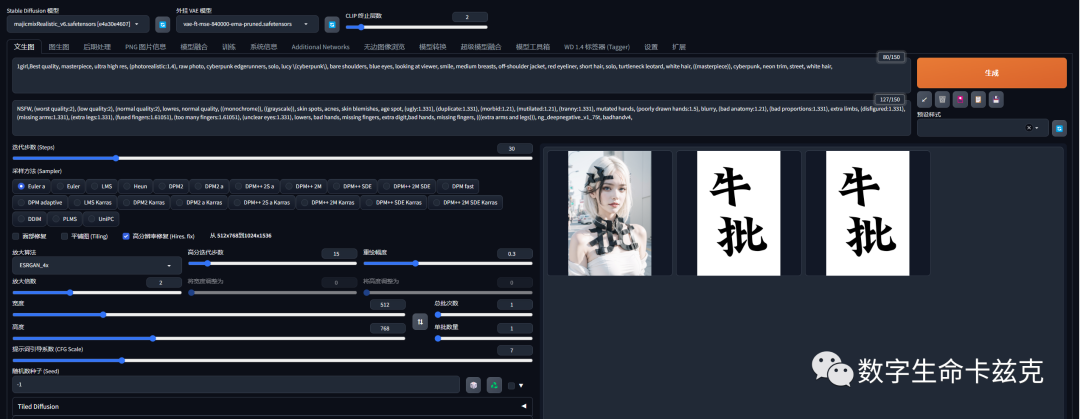This screenshot has height=419, width=1080.
Task: Switch to the 图生图 tab
Action: [x=59, y=47]
